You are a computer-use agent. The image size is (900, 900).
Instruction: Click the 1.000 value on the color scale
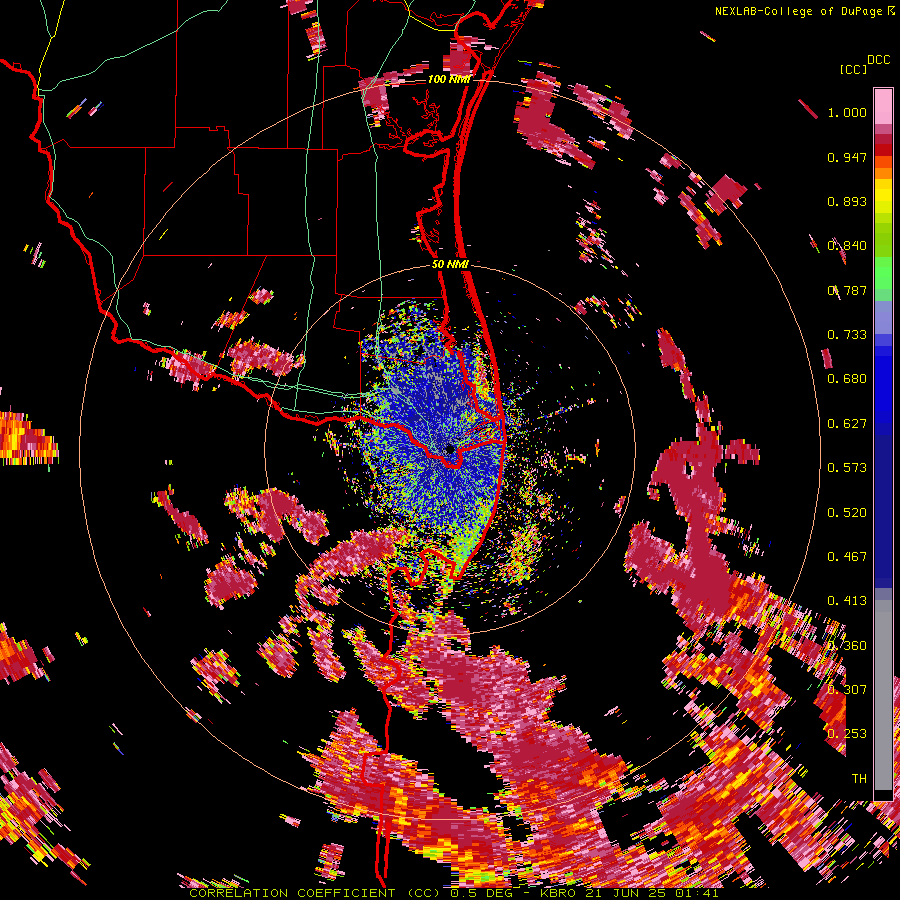point(847,112)
